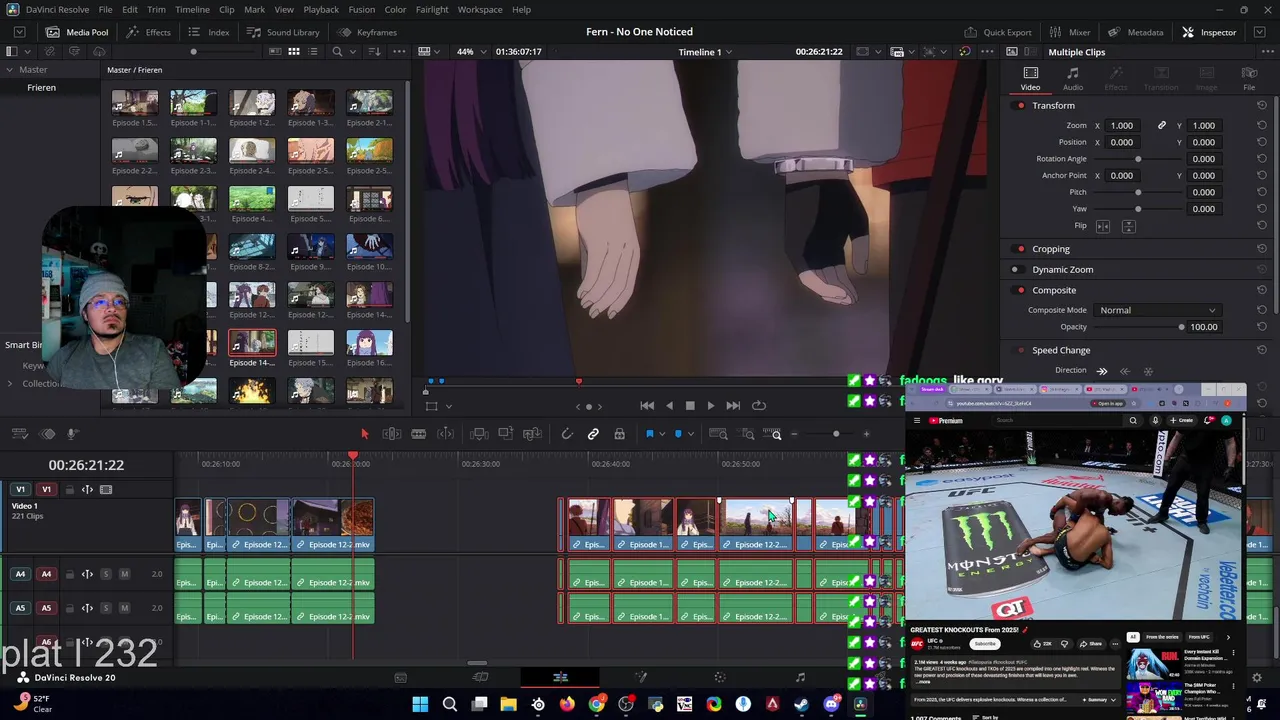Screen dimensions: 1280x720
Task: Click the flip vertical icon
Action: 1129,226
